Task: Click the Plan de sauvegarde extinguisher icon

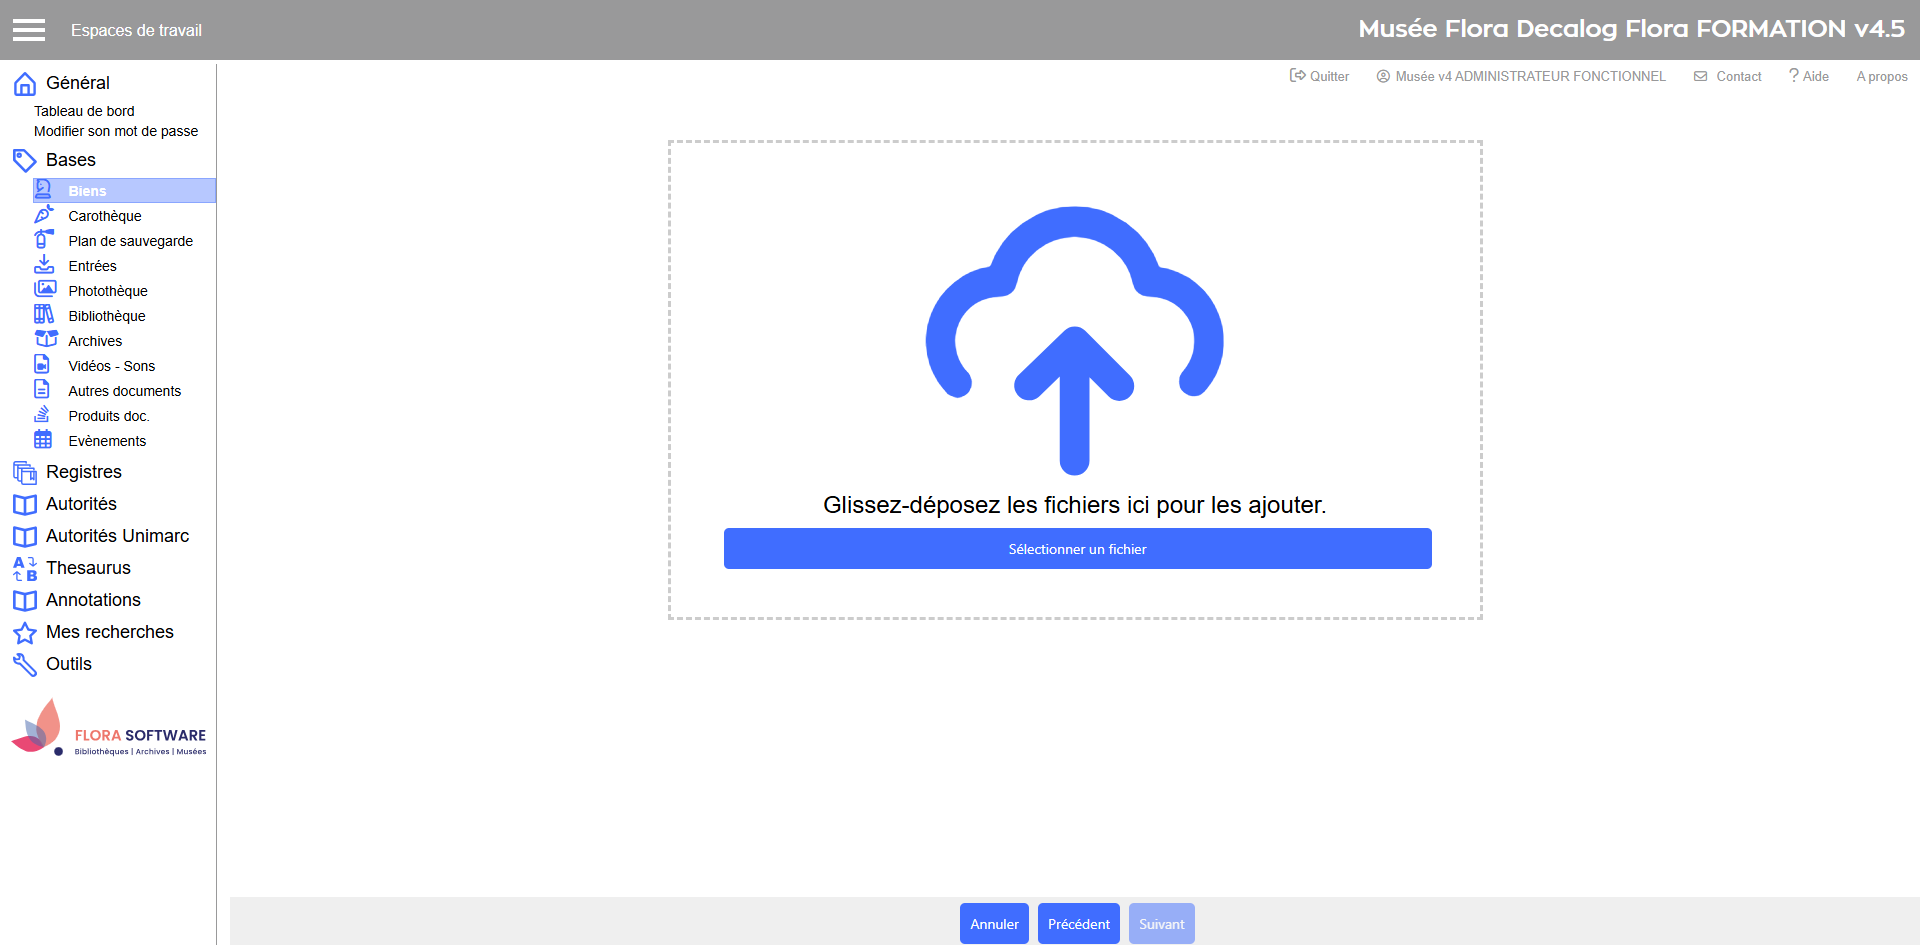Action: pos(44,240)
